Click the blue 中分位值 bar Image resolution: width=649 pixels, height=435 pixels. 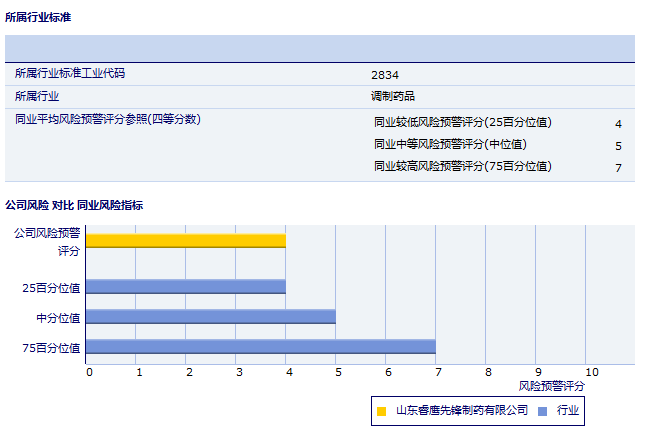point(211,317)
